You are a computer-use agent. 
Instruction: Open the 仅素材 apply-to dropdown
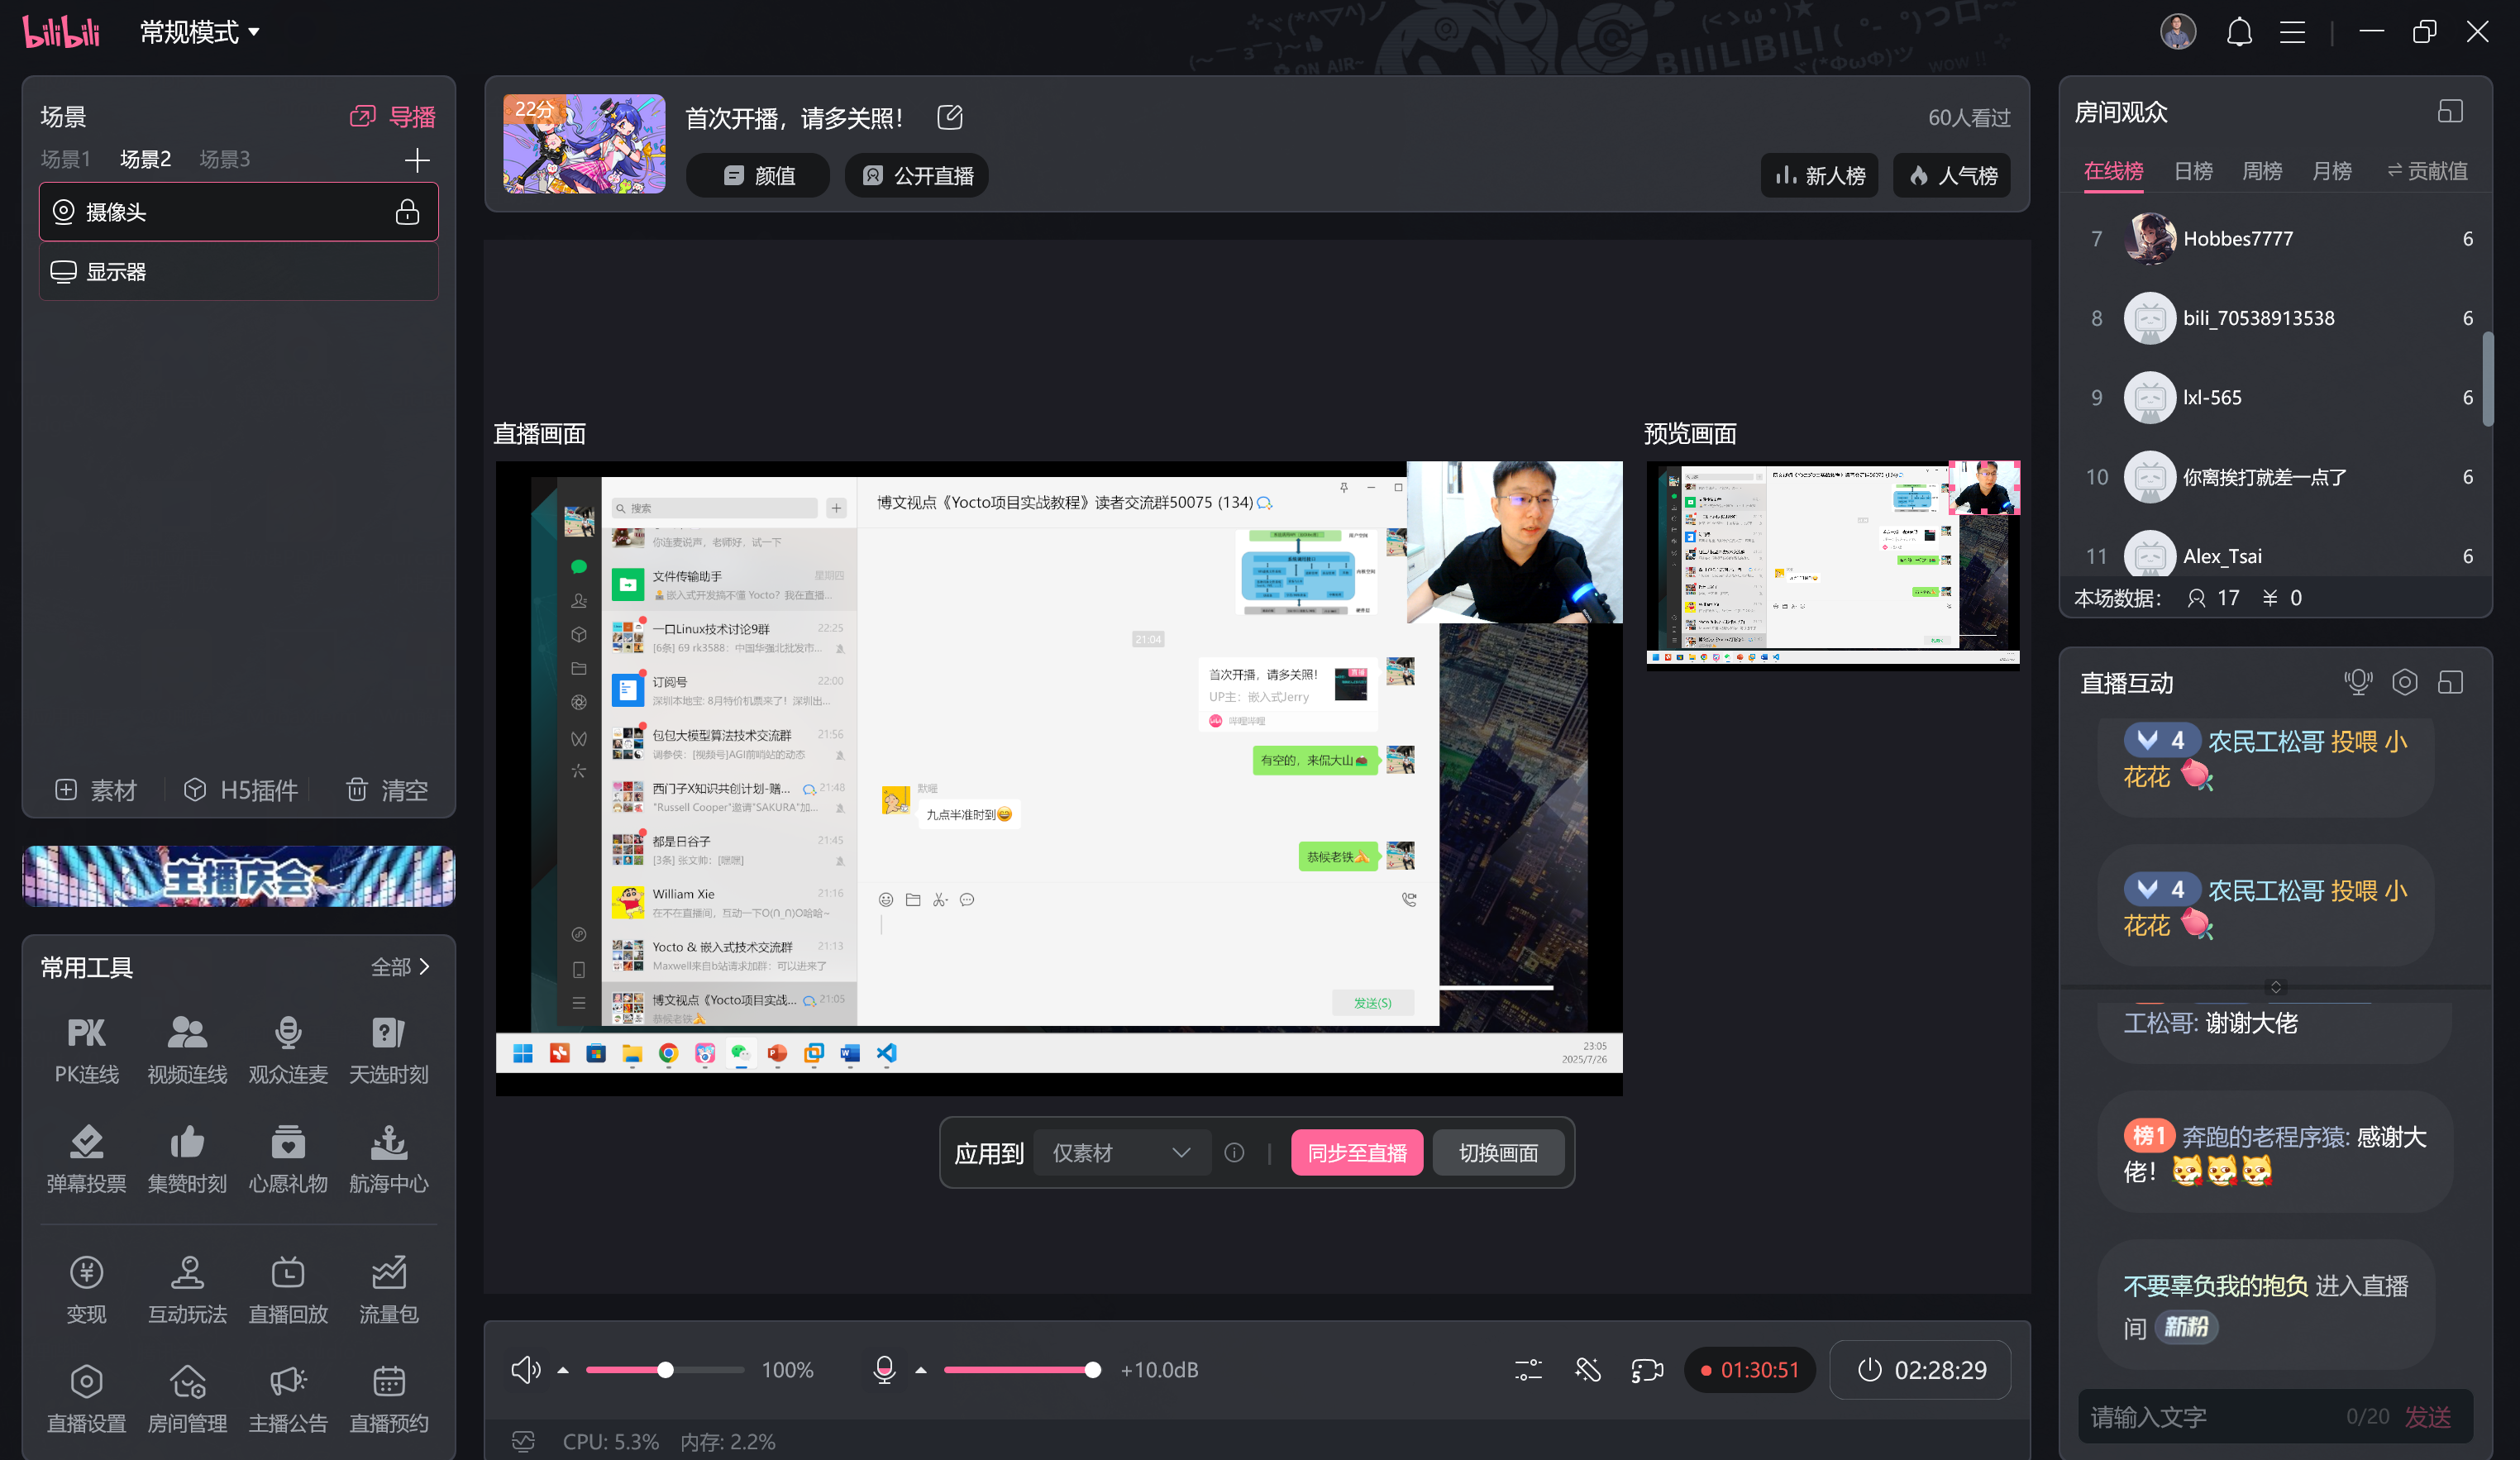click(1120, 1152)
